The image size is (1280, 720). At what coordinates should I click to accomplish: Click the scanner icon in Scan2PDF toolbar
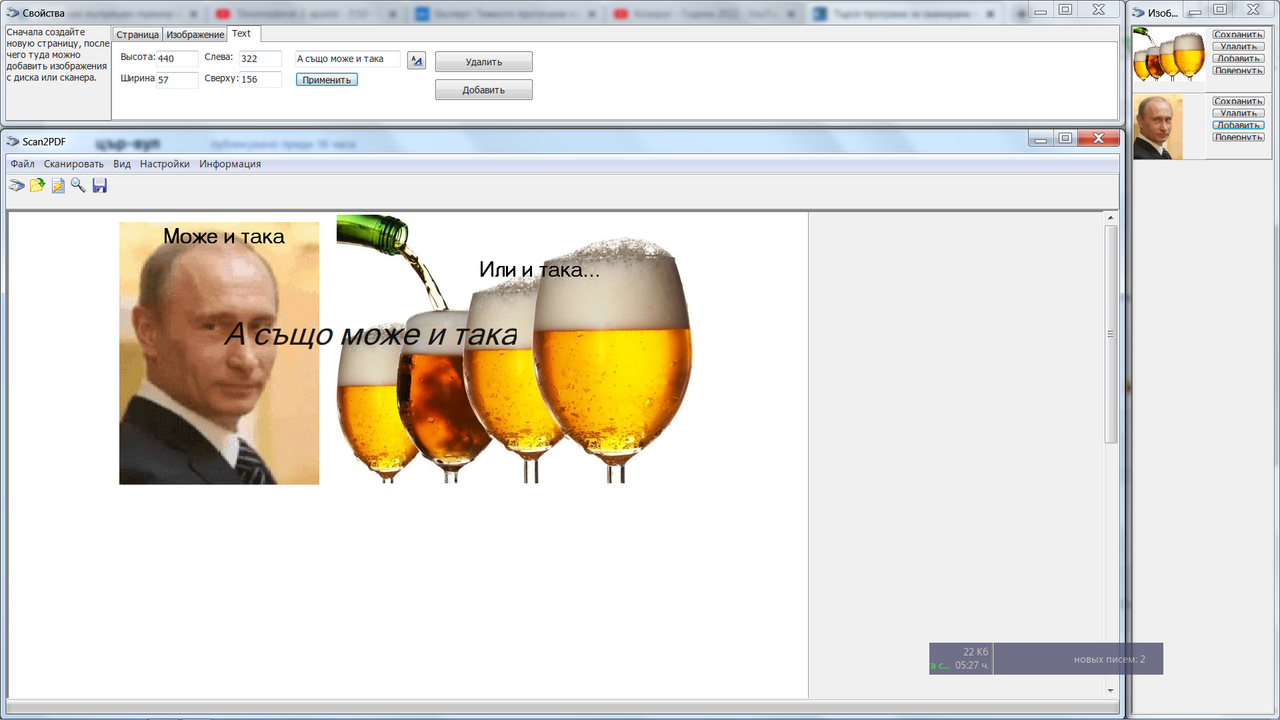(x=16, y=185)
